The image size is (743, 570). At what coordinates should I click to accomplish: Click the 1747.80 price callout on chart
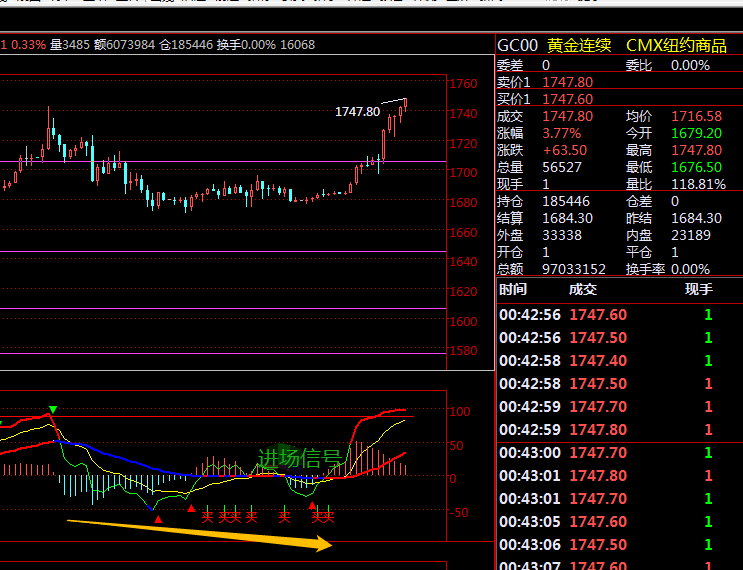click(357, 112)
